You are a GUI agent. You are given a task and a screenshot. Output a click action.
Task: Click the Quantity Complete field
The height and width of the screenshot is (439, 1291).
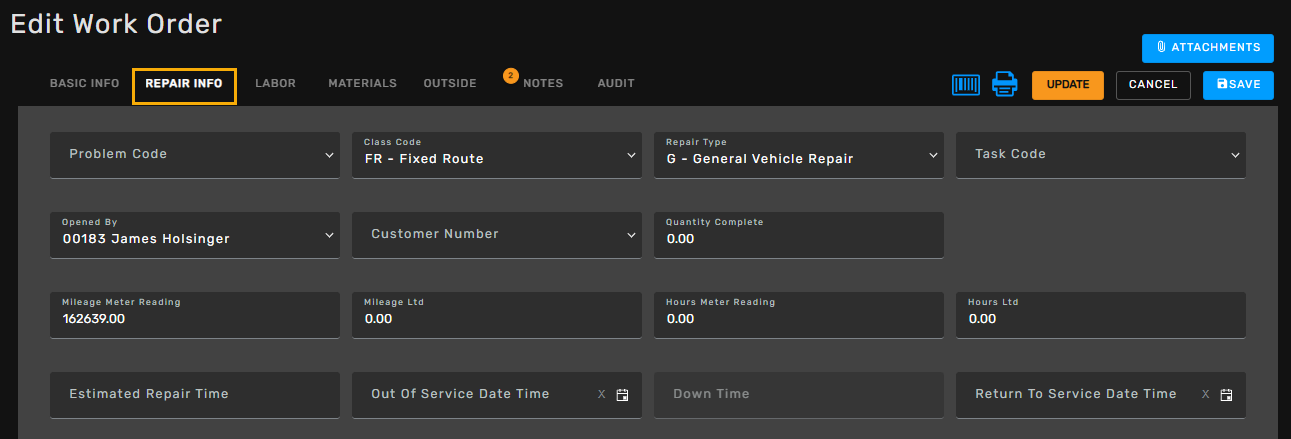(799, 235)
